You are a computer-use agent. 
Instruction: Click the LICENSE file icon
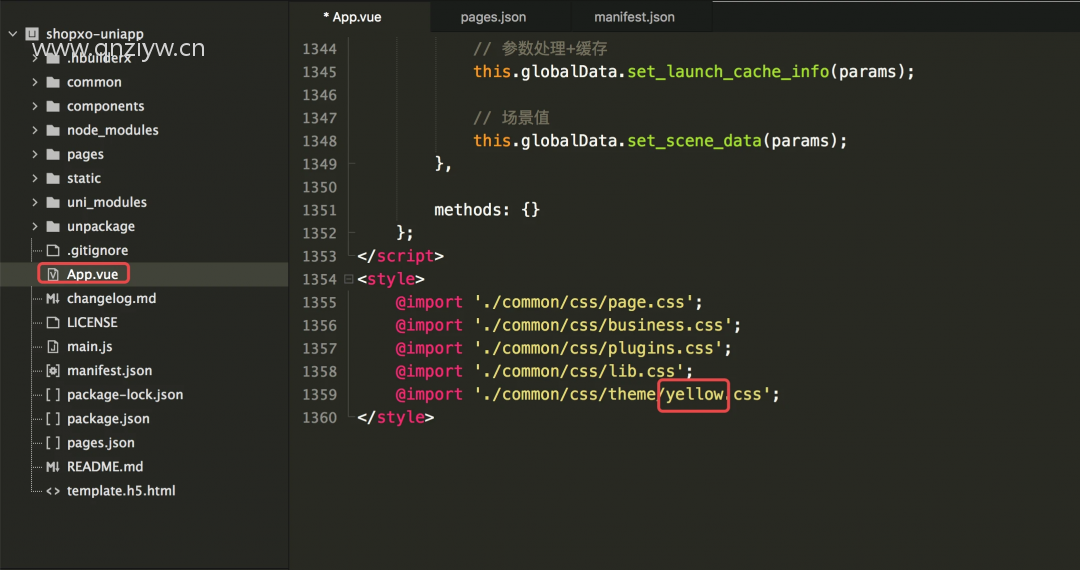53,323
